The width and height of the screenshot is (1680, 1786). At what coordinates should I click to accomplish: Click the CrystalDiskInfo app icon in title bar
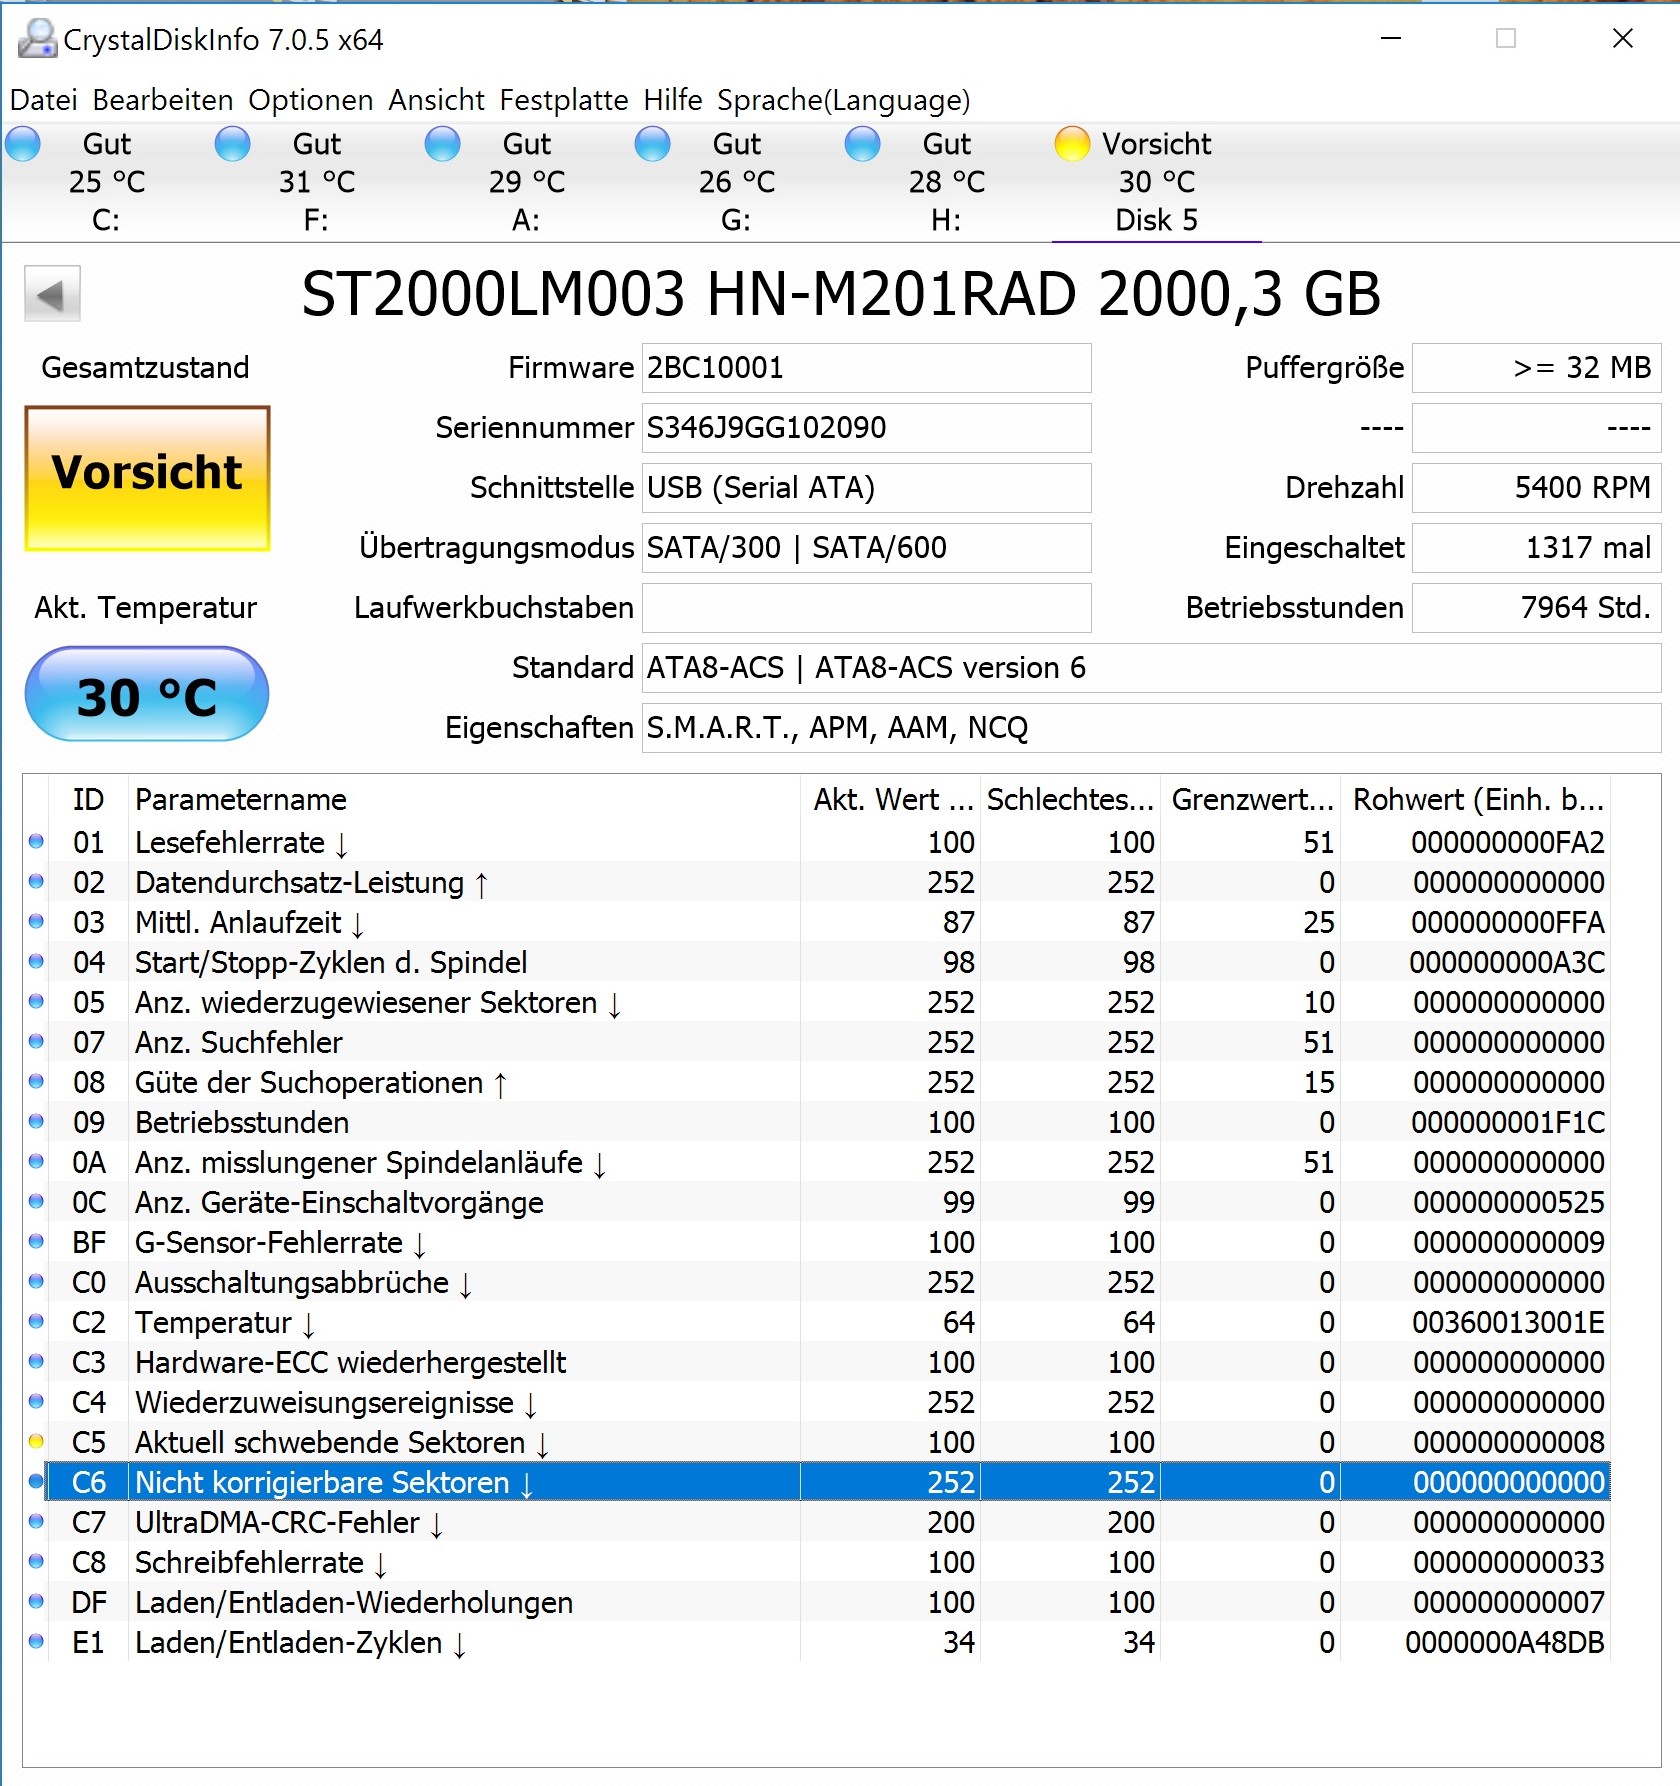tap(38, 39)
